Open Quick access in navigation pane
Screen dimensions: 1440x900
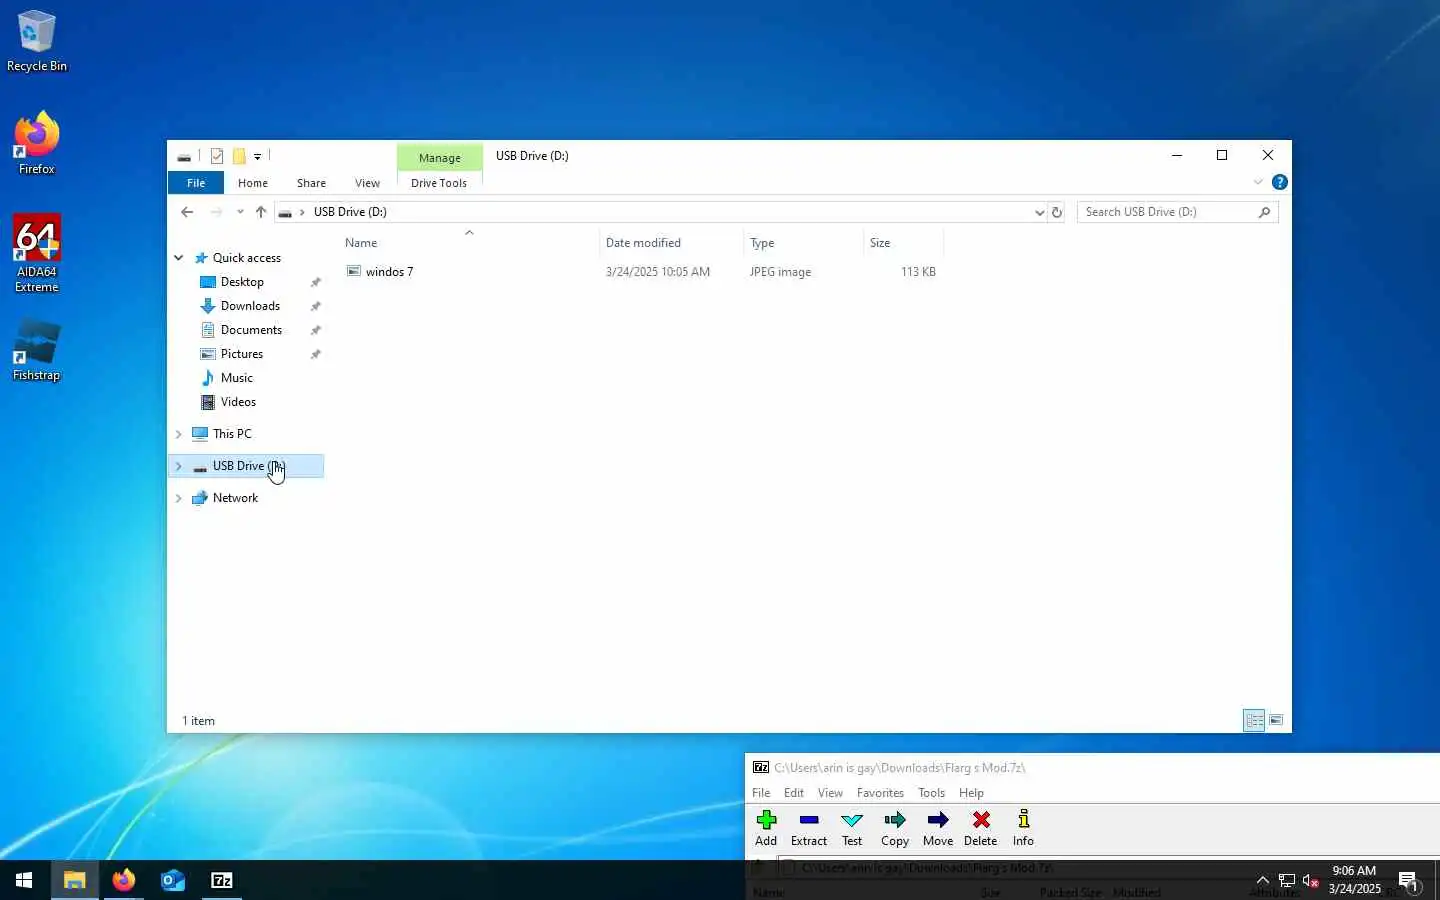(x=246, y=258)
